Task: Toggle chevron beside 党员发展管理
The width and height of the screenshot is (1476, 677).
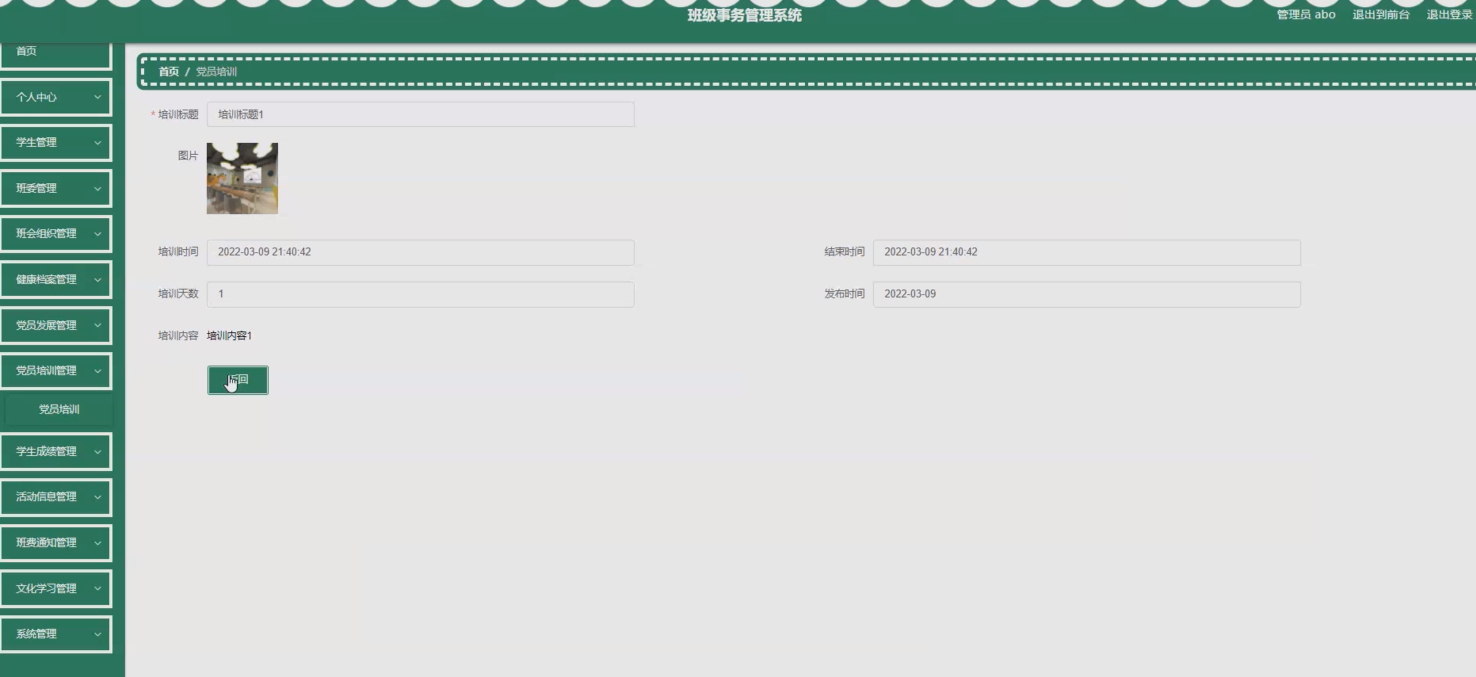Action: coord(98,325)
